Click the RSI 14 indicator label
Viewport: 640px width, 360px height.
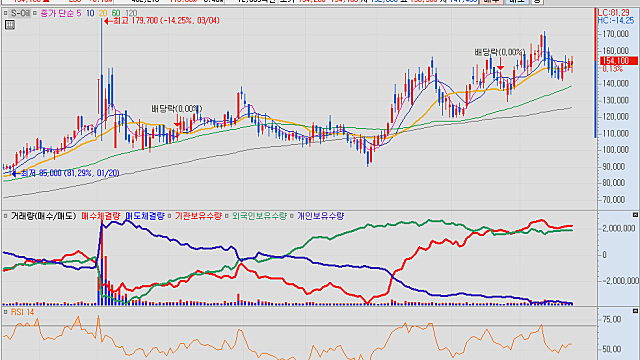pos(22,312)
